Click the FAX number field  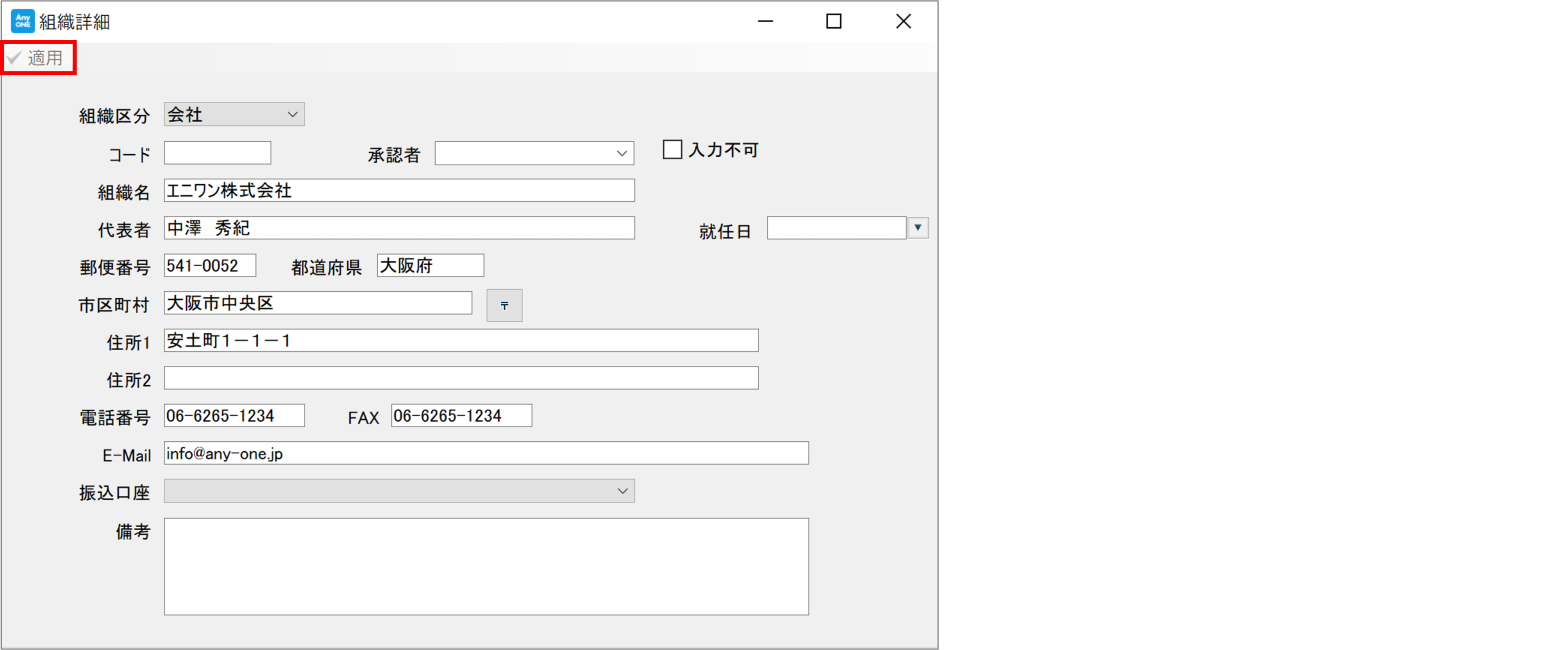tap(461, 416)
